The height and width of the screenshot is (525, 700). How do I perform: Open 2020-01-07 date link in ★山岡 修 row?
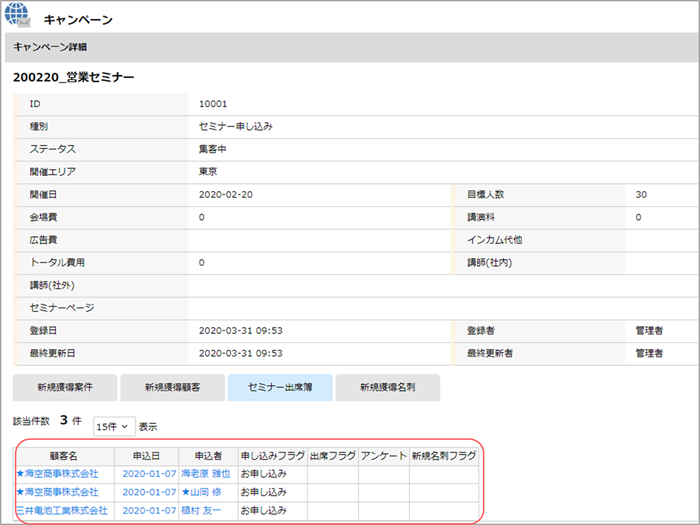point(149,492)
